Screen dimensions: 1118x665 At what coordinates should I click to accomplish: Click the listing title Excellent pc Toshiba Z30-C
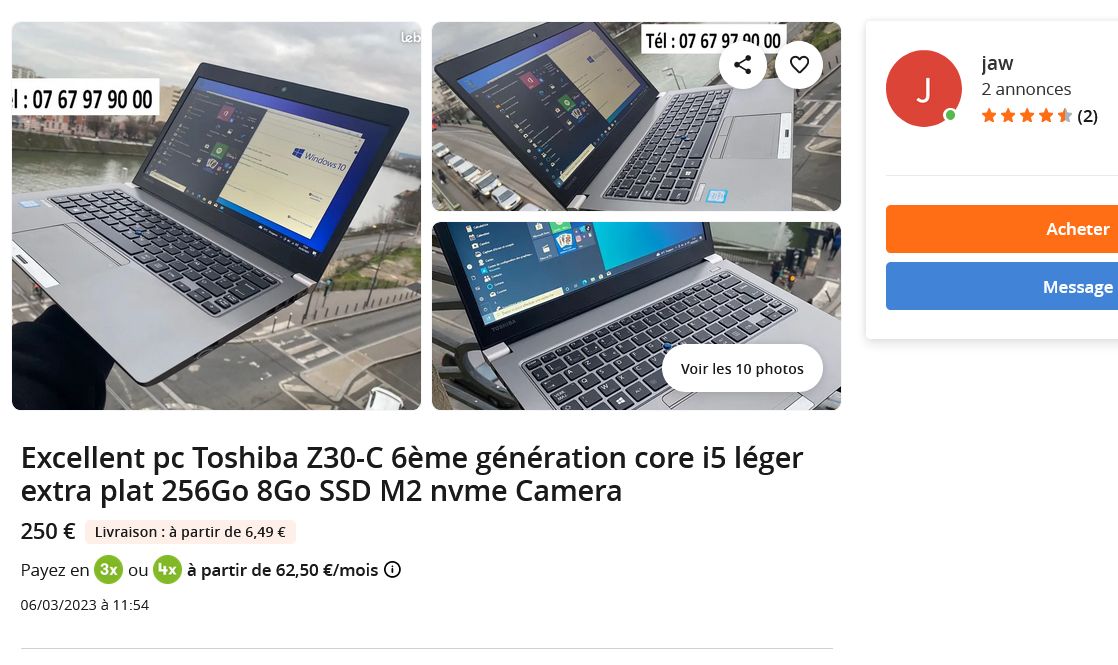(412, 474)
